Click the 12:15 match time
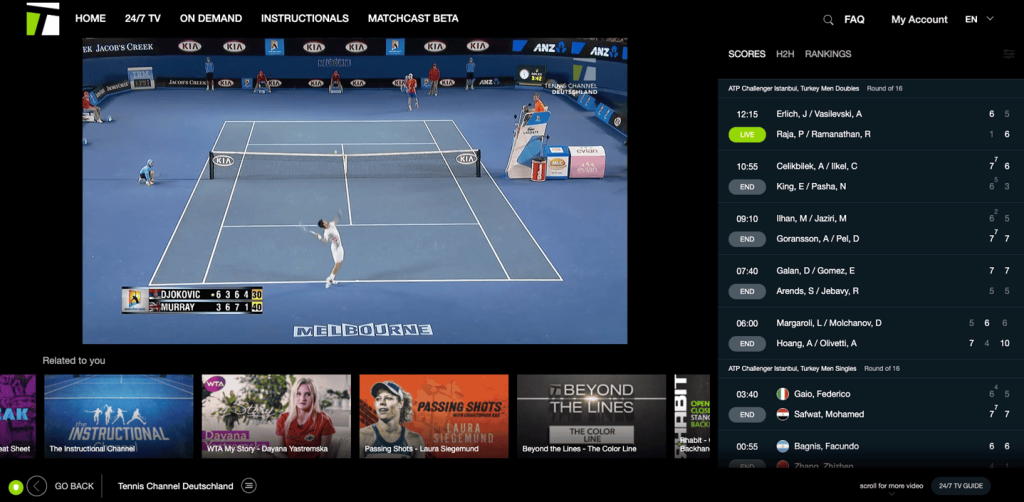This screenshot has height=502, width=1024. 747,114
